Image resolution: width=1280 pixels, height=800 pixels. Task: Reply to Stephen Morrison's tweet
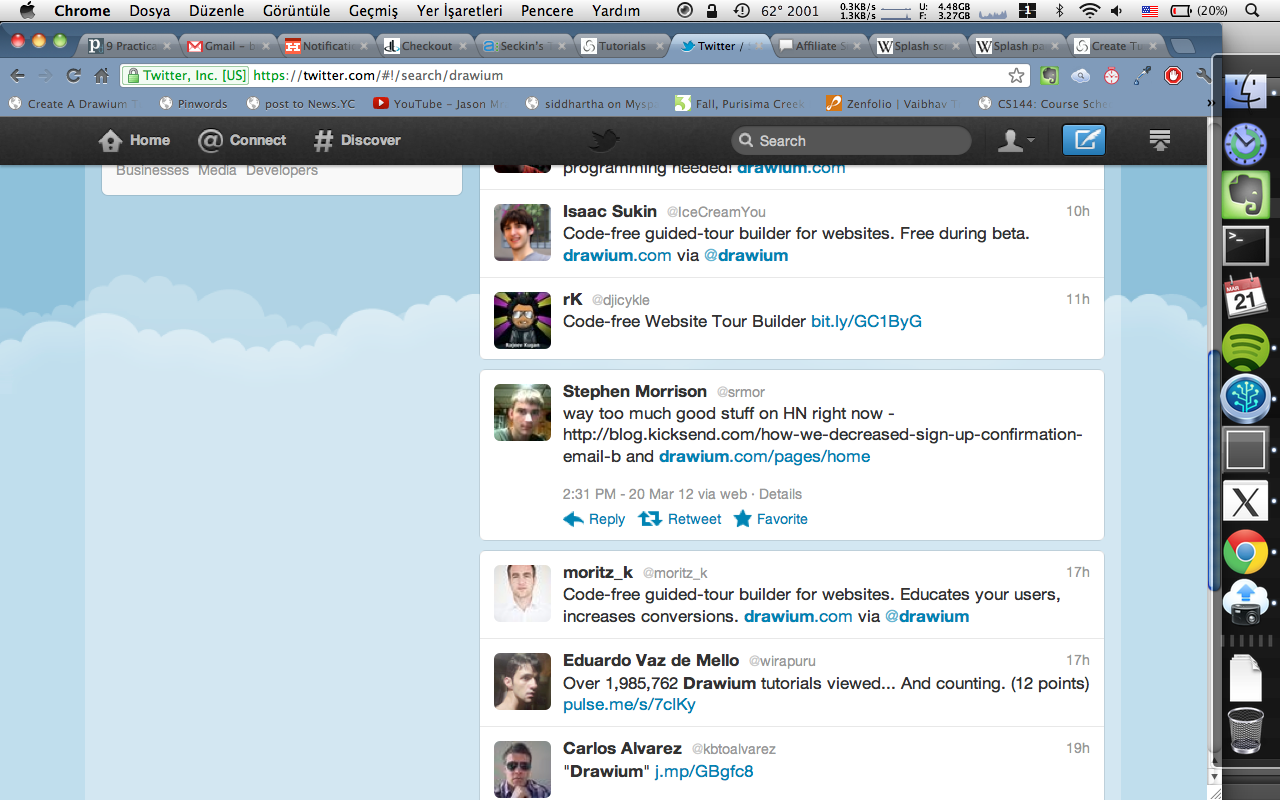click(594, 519)
